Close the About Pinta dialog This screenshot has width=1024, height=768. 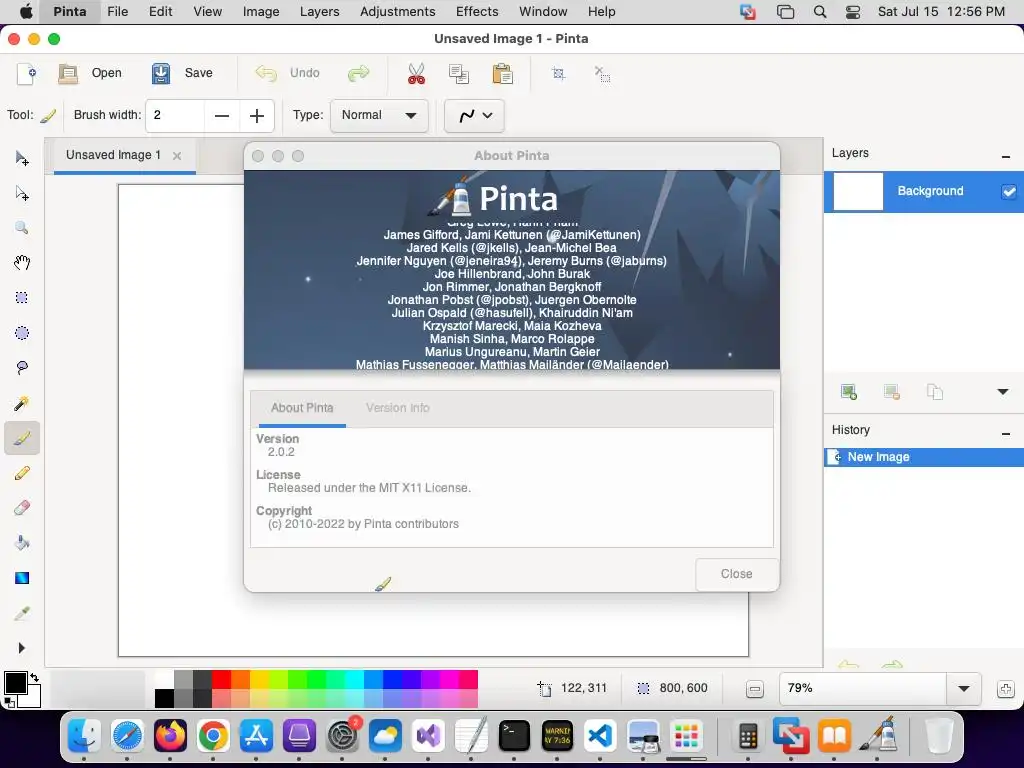click(737, 574)
